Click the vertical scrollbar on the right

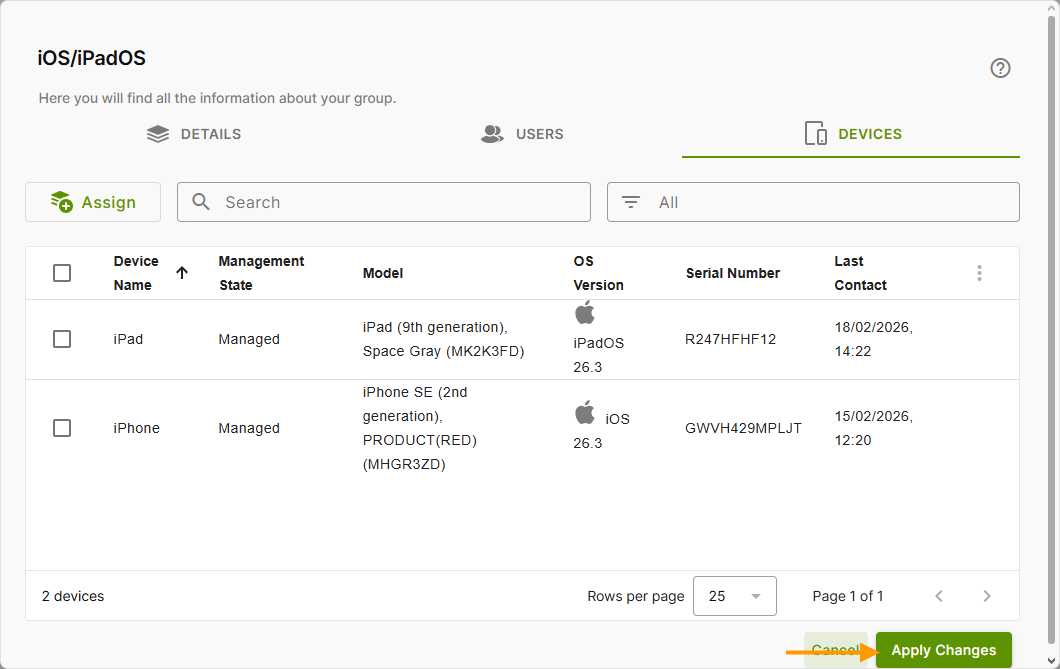point(1051,331)
